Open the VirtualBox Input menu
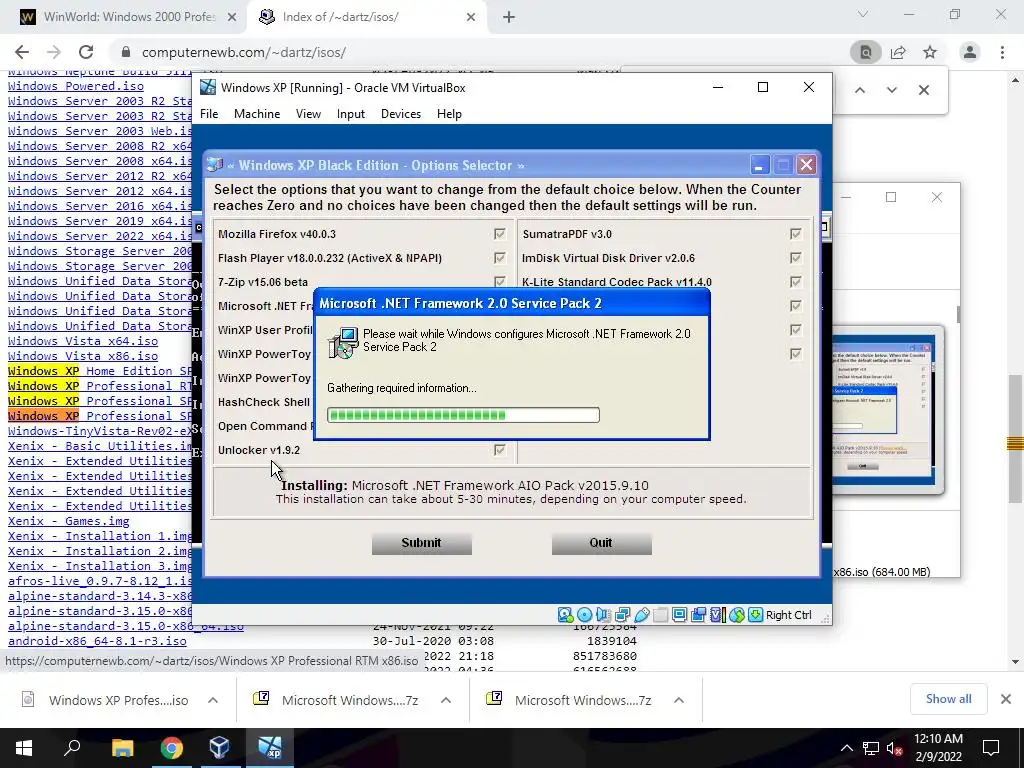 click(x=351, y=114)
